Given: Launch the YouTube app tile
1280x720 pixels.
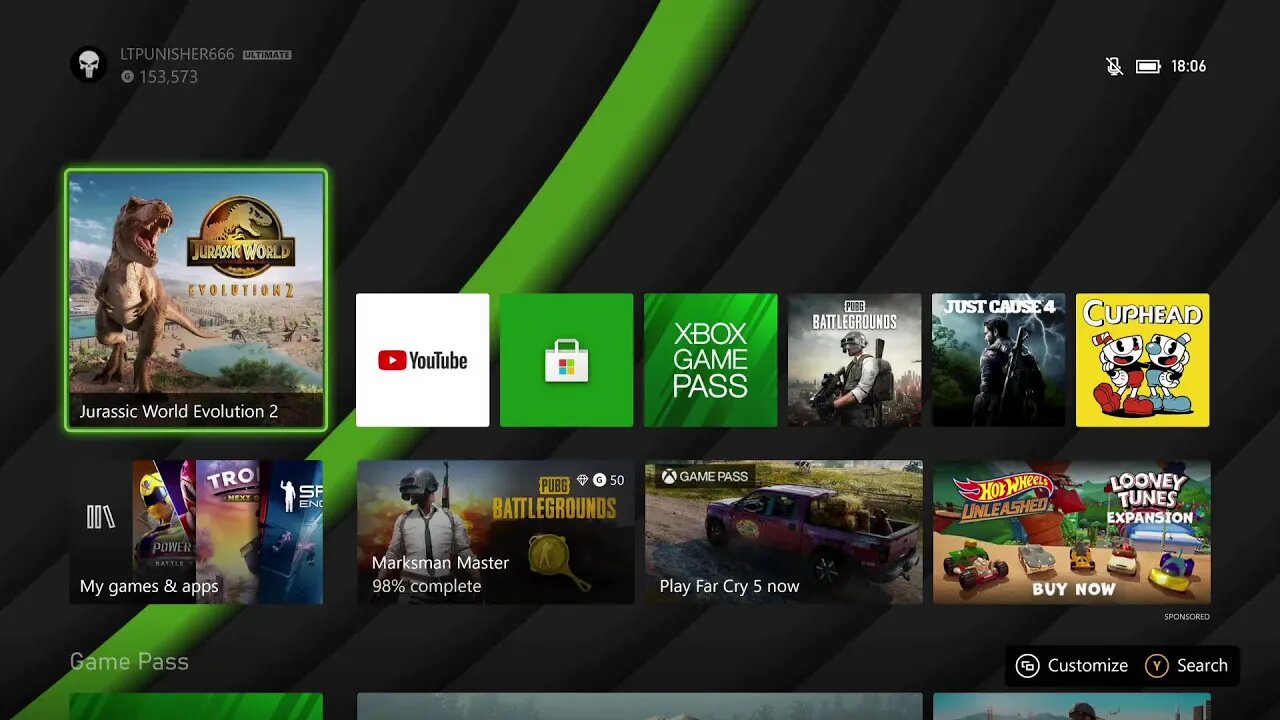Looking at the screenshot, I should click(422, 360).
